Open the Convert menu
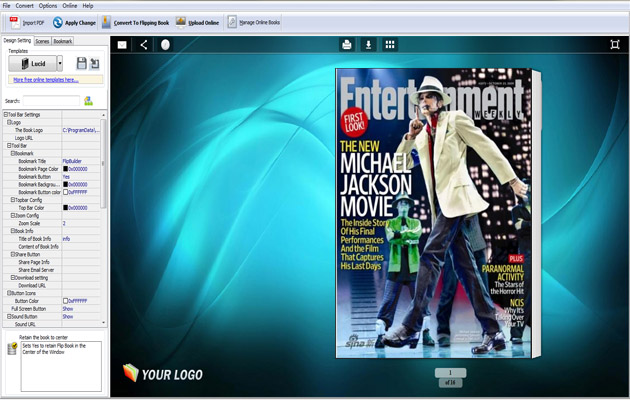 pyautogui.click(x=25, y=6)
